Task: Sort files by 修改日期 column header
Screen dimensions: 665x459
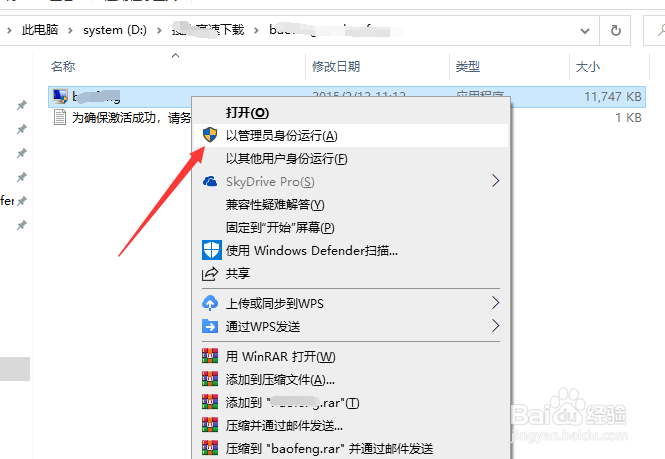Action: [x=335, y=67]
